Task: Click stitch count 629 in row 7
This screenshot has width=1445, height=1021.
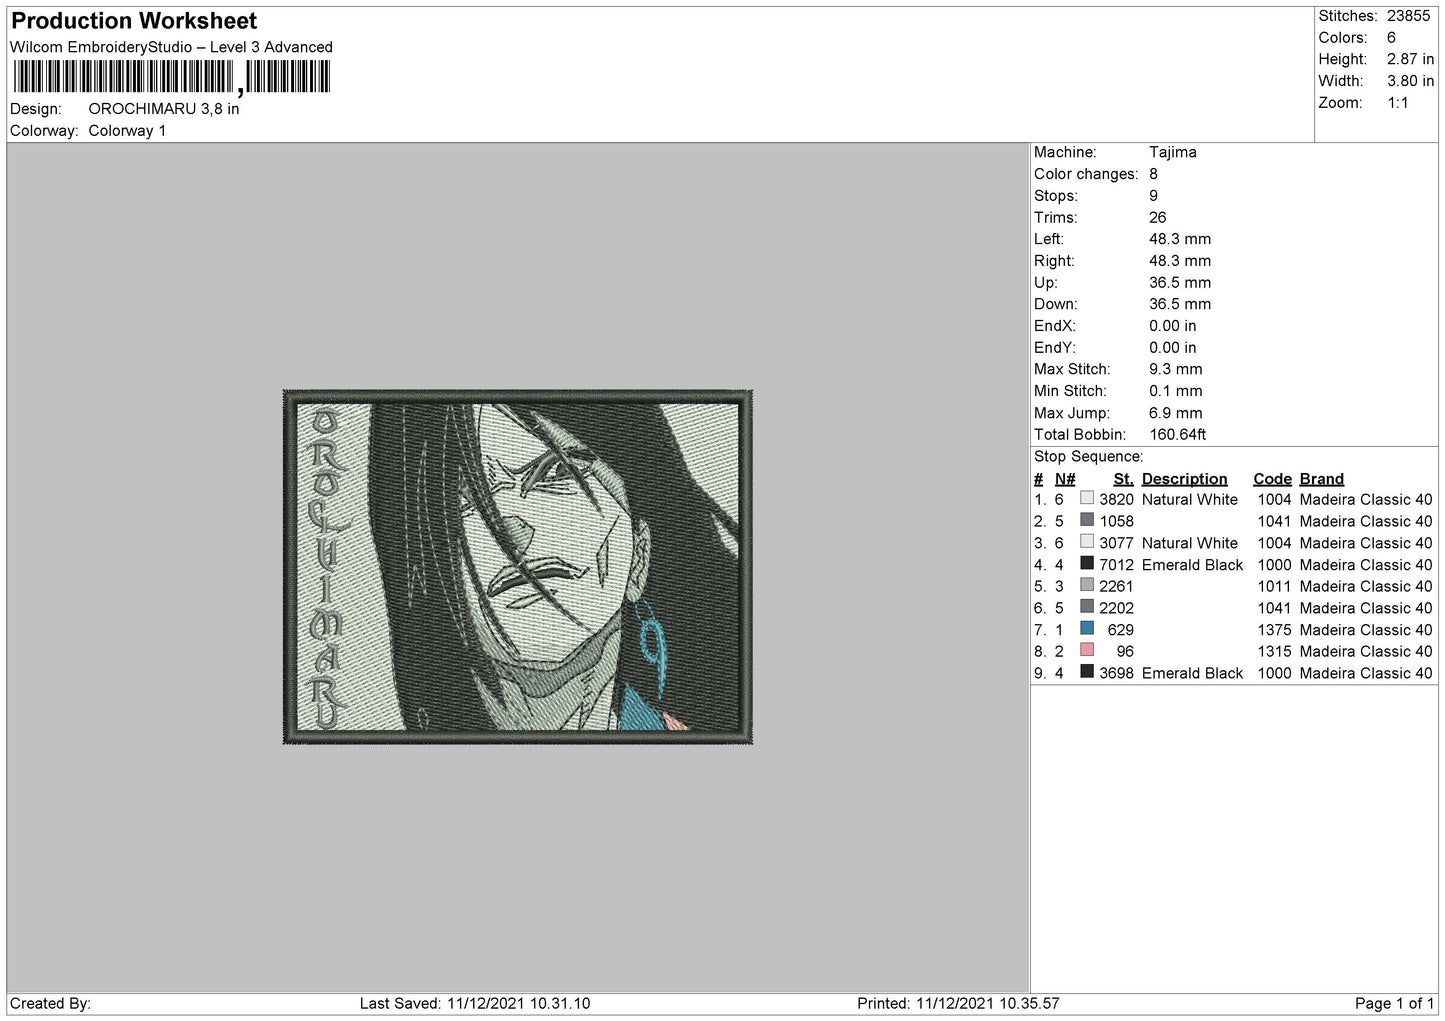Action: point(1121,630)
